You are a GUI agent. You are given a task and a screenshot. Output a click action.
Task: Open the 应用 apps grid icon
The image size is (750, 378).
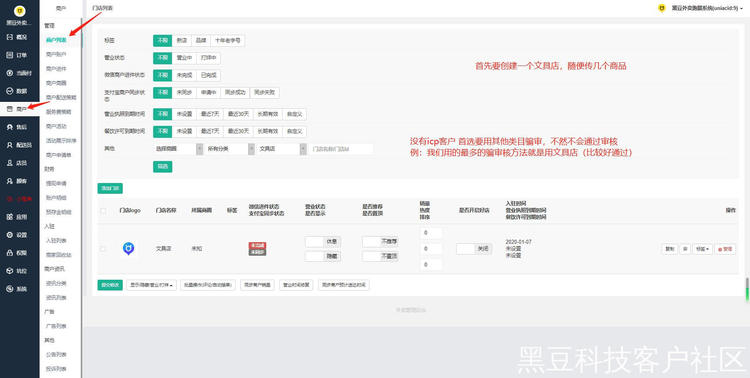pos(10,217)
